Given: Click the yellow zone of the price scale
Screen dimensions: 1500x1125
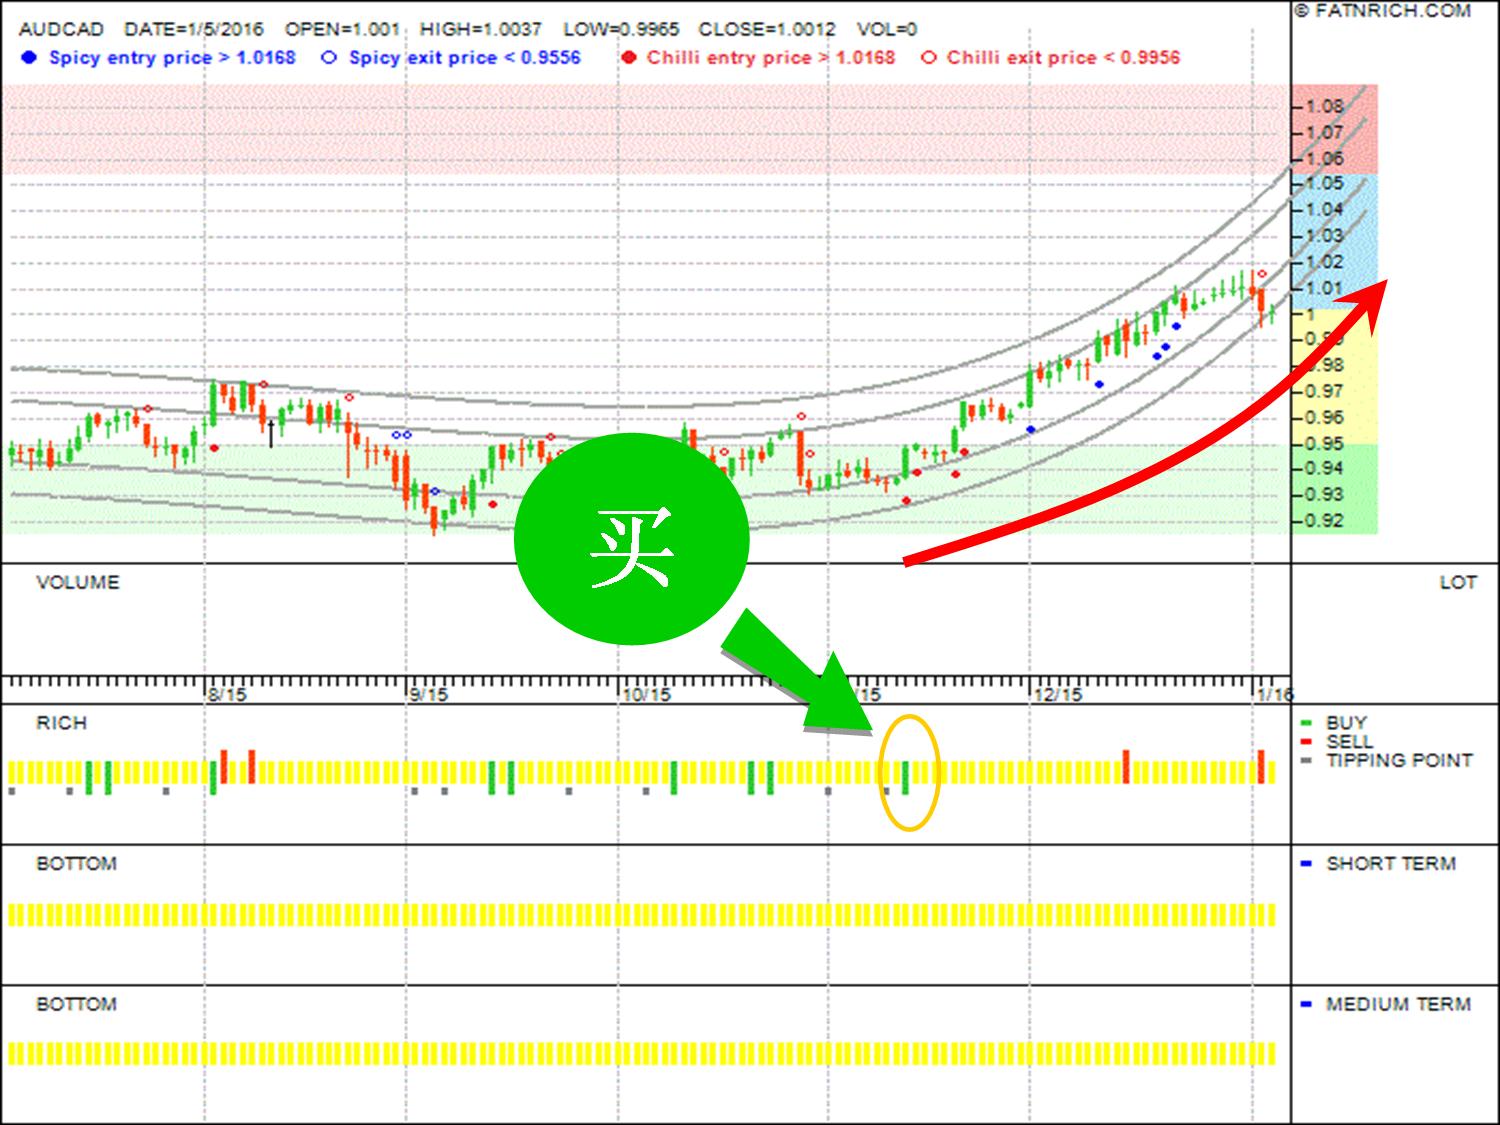Looking at the screenshot, I should click(1335, 377).
